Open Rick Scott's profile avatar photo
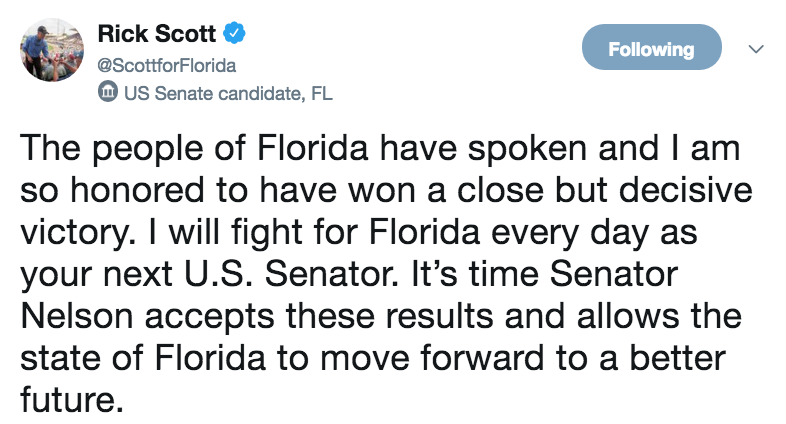Screen dimensions: 786x424 (x=52, y=50)
